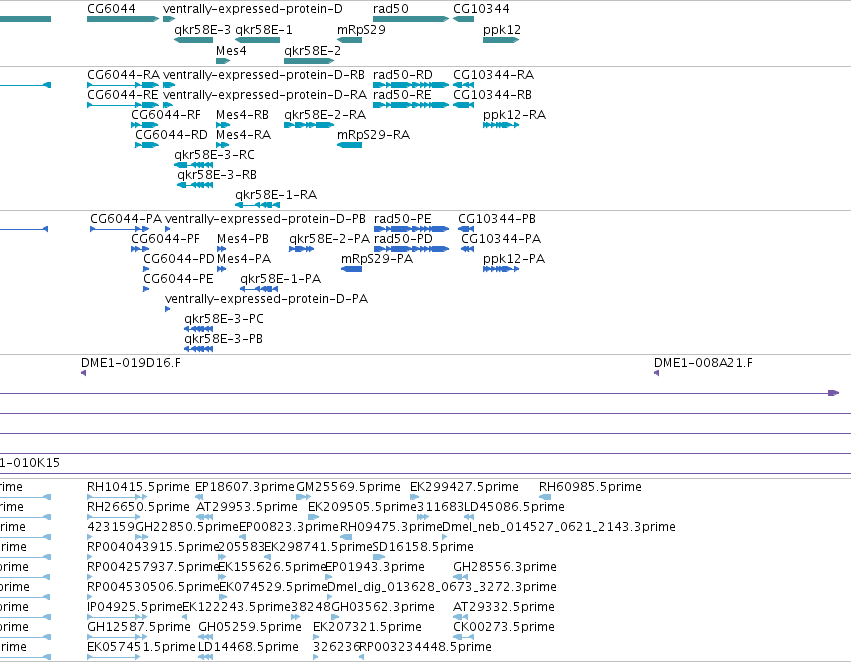Click the qkr58E-3-RC transcript
The image size is (851, 662).
(x=193, y=165)
